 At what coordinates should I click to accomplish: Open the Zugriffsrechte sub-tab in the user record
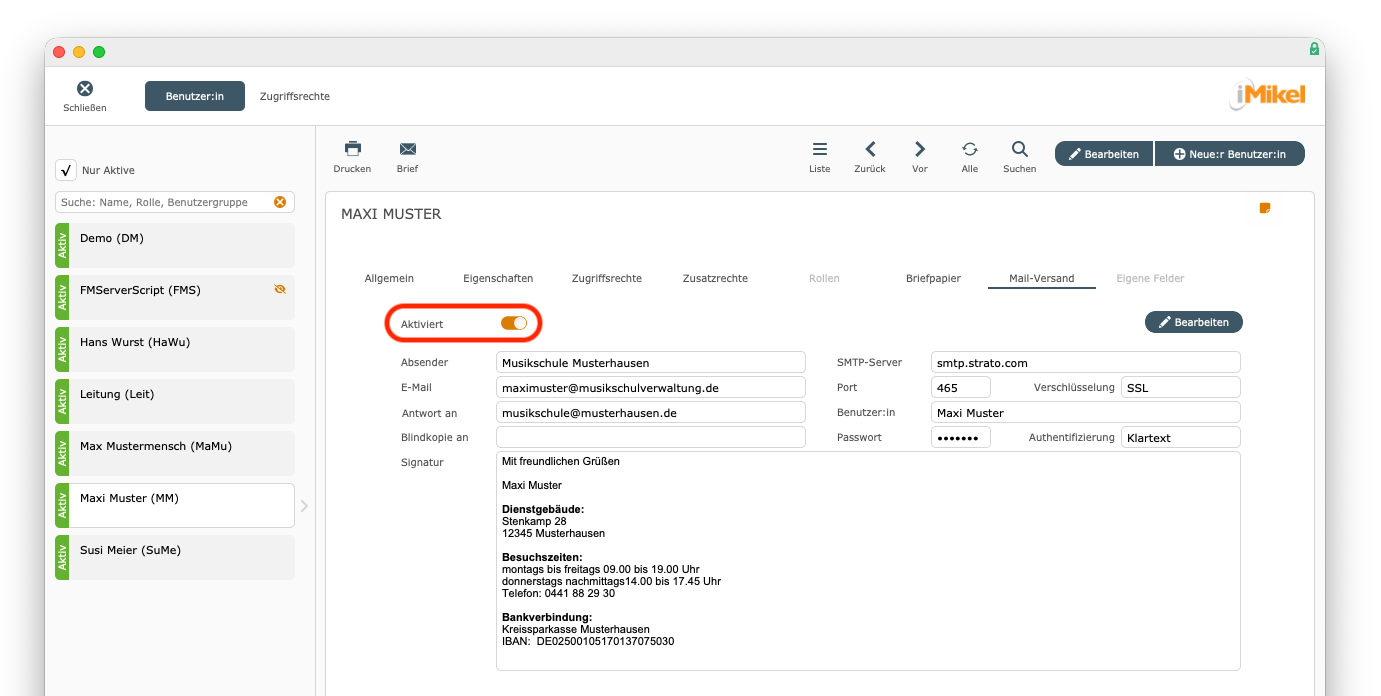607,278
